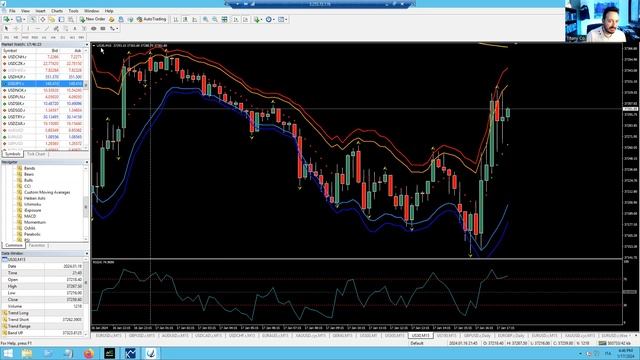Toggle the Navigator panel toolbar icon
The image size is (640, 360).
(52, 19)
